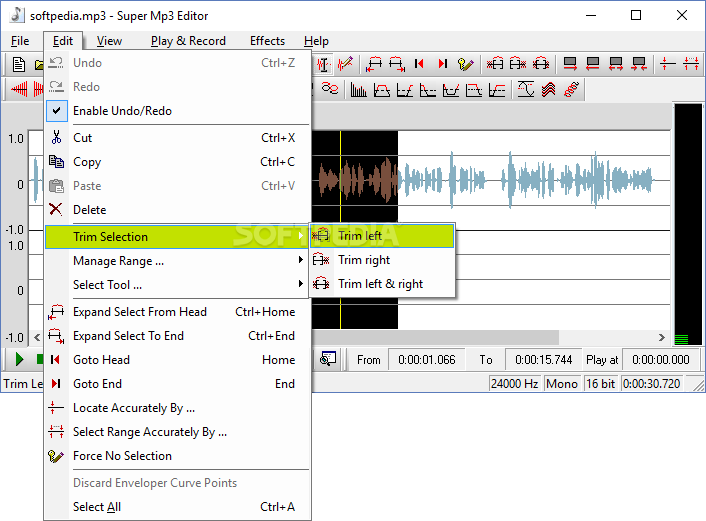This screenshot has height=521, width=706.
Task: Choose Expand Select To End menu entry
Action: point(177,336)
